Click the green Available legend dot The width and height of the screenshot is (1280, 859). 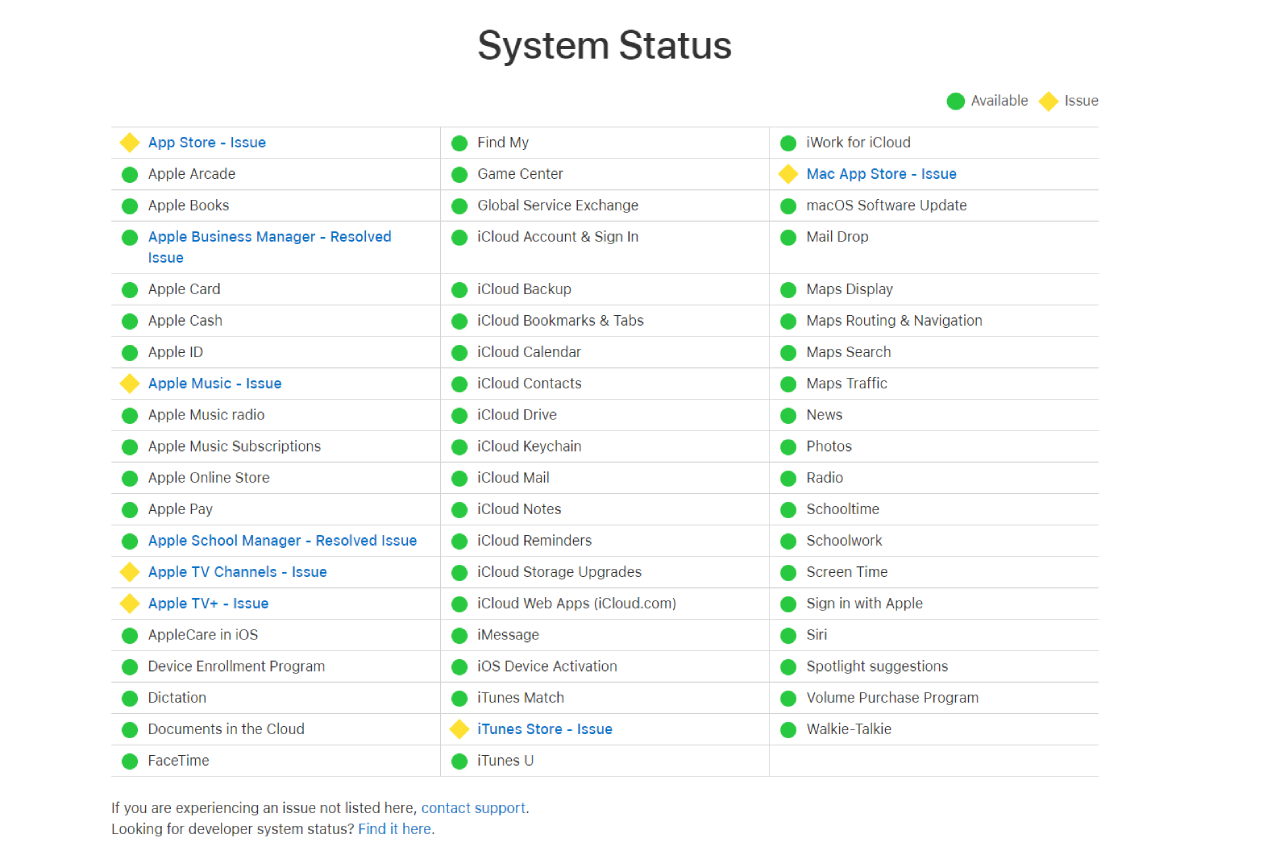[x=956, y=101]
